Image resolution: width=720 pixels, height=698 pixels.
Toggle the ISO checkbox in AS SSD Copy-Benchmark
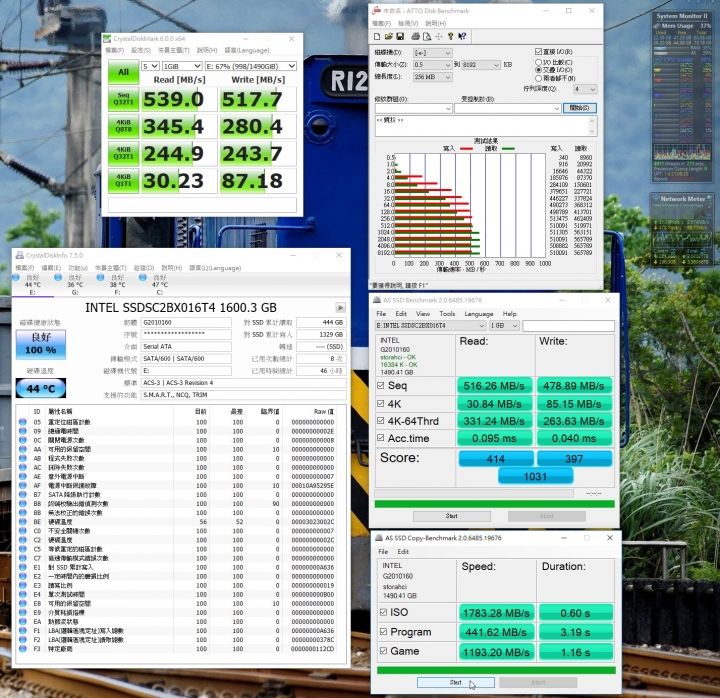coord(383,612)
